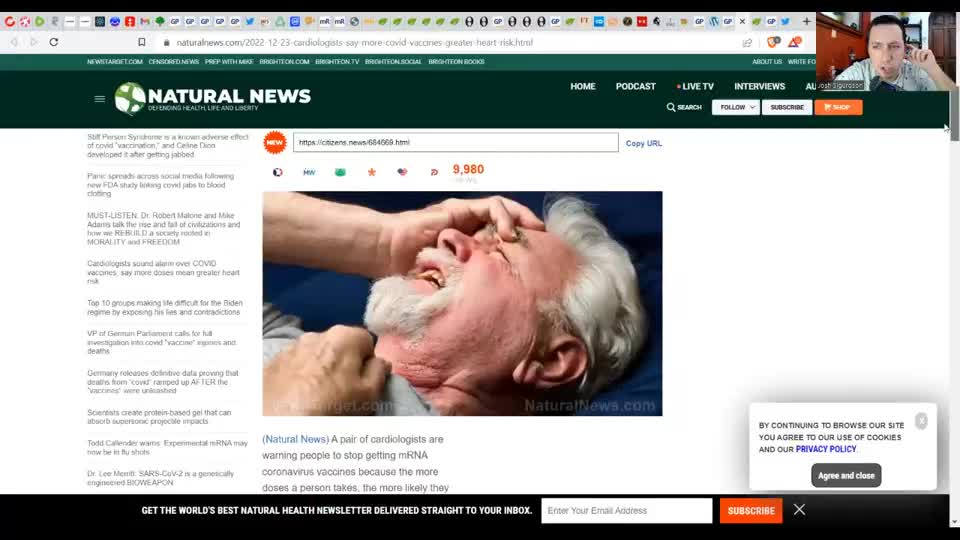Click the header Subscribe button

pos(787,107)
